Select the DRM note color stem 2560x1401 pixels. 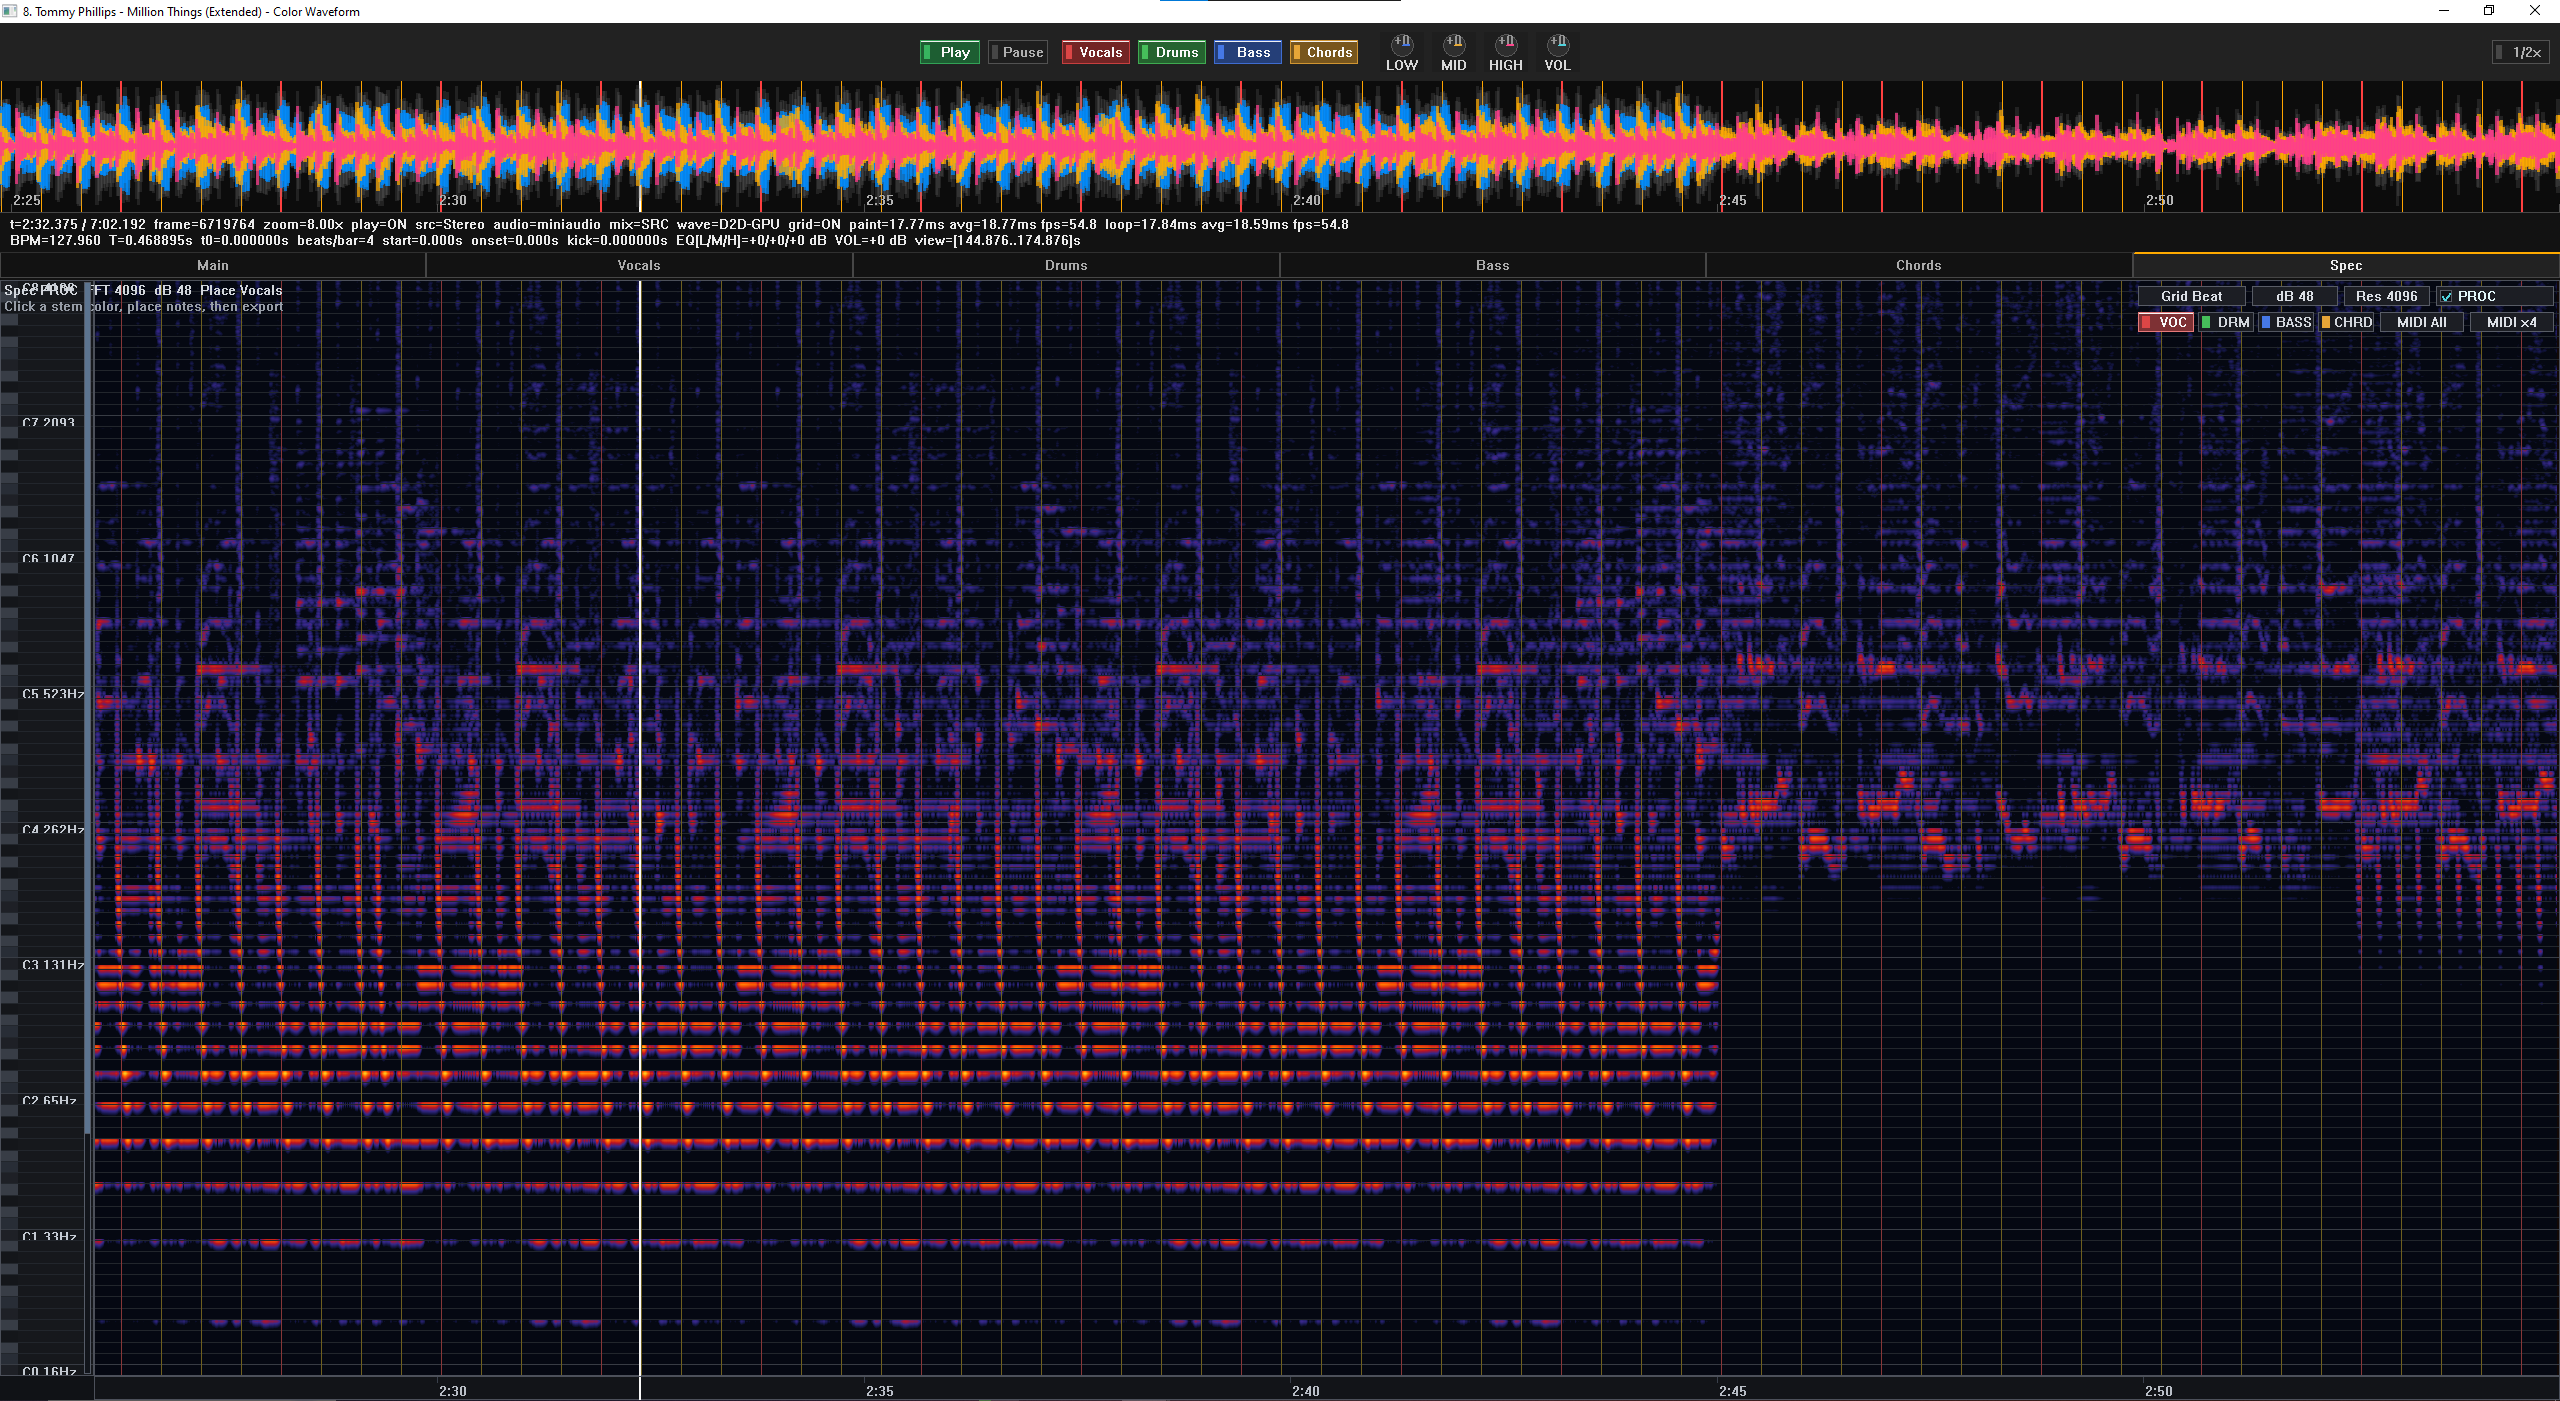coord(2226,322)
